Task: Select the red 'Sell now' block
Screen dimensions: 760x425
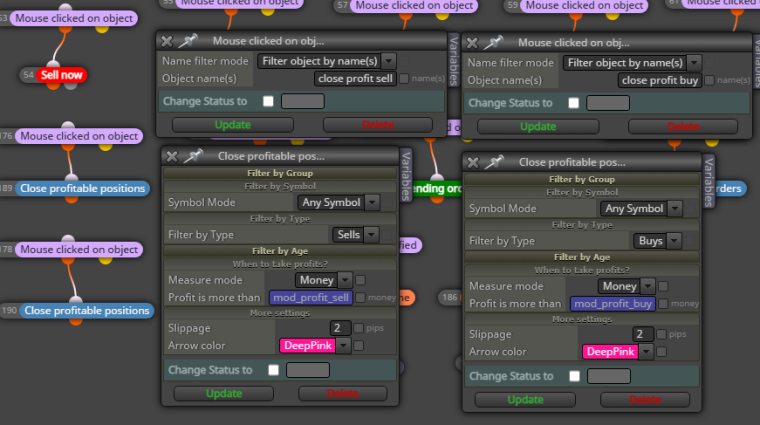Action: tap(62, 75)
